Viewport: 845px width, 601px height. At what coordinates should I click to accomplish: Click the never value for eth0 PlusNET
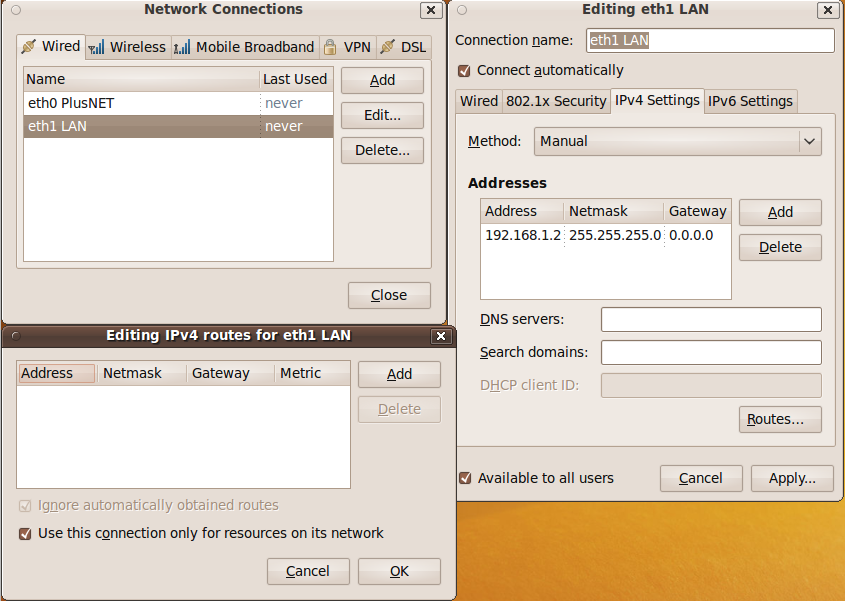point(284,103)
